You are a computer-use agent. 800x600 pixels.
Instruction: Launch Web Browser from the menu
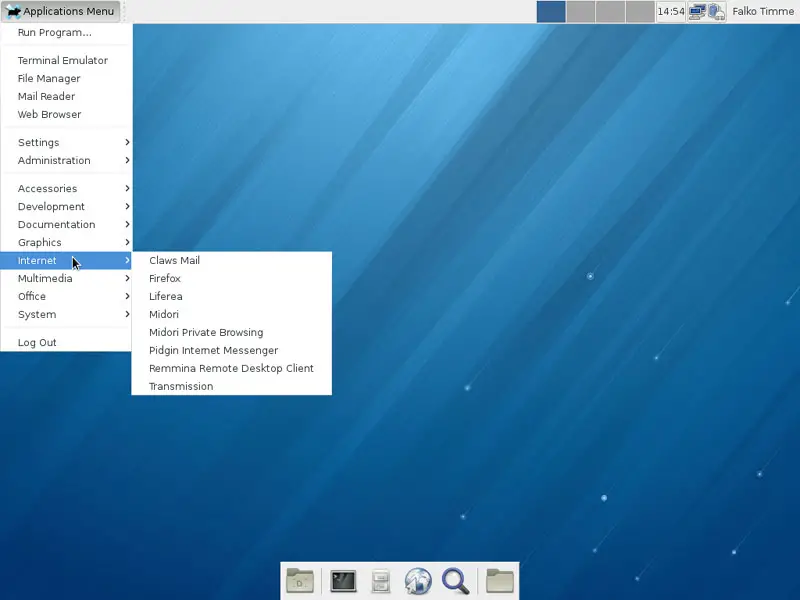(66, 114)
